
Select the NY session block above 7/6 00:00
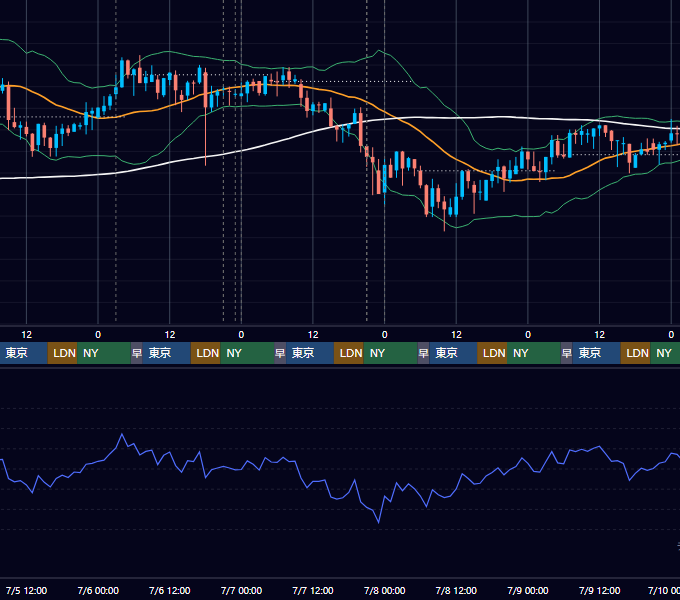coord(104,353)
